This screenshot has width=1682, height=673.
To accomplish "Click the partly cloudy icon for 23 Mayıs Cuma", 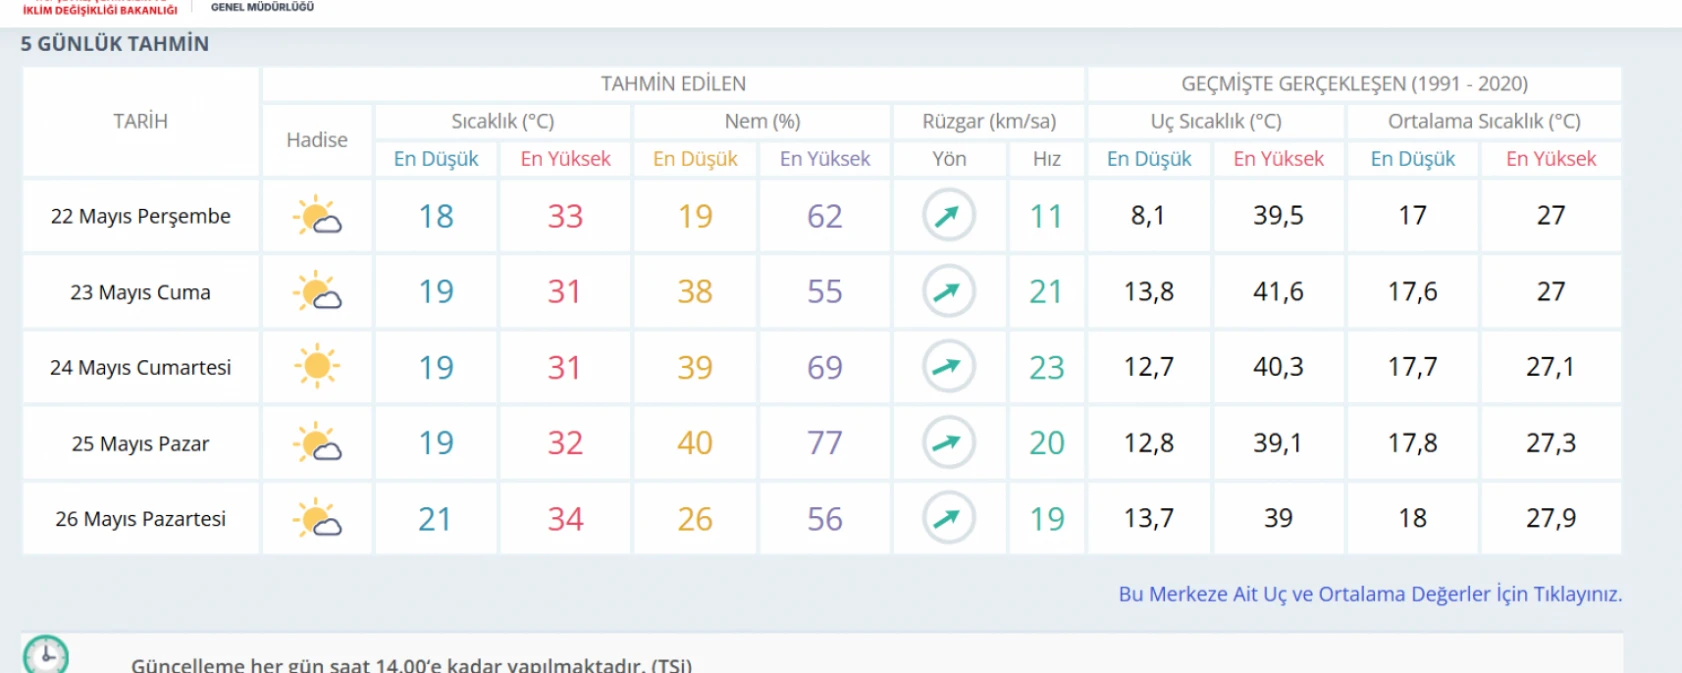I will [x=317, y=292].
